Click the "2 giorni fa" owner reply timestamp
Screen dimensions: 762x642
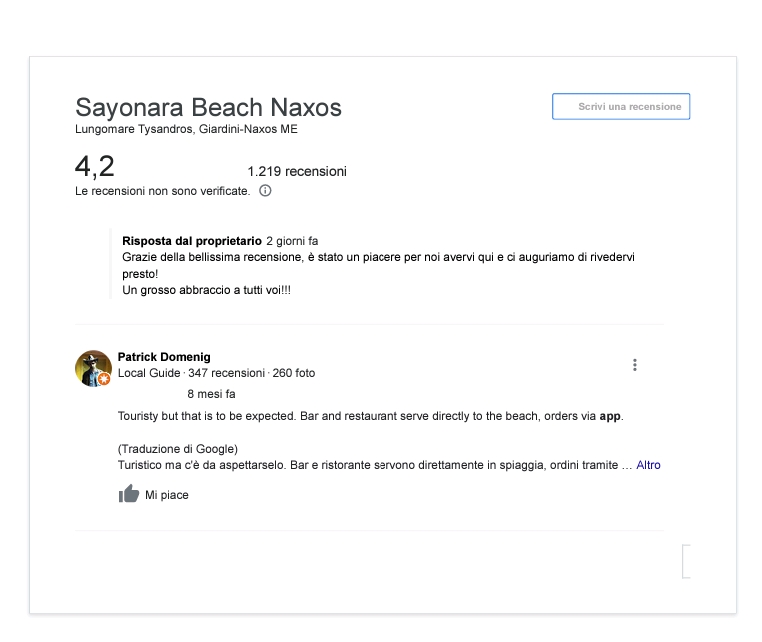(292, 241)
